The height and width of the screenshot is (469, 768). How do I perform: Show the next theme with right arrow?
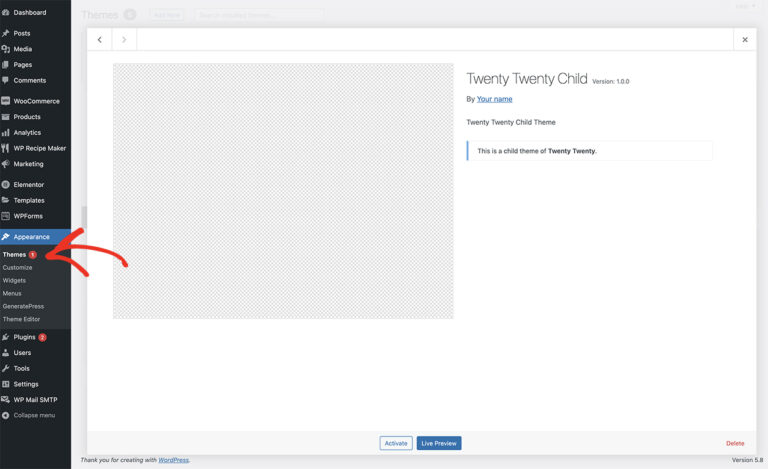(x=124, y=40)
